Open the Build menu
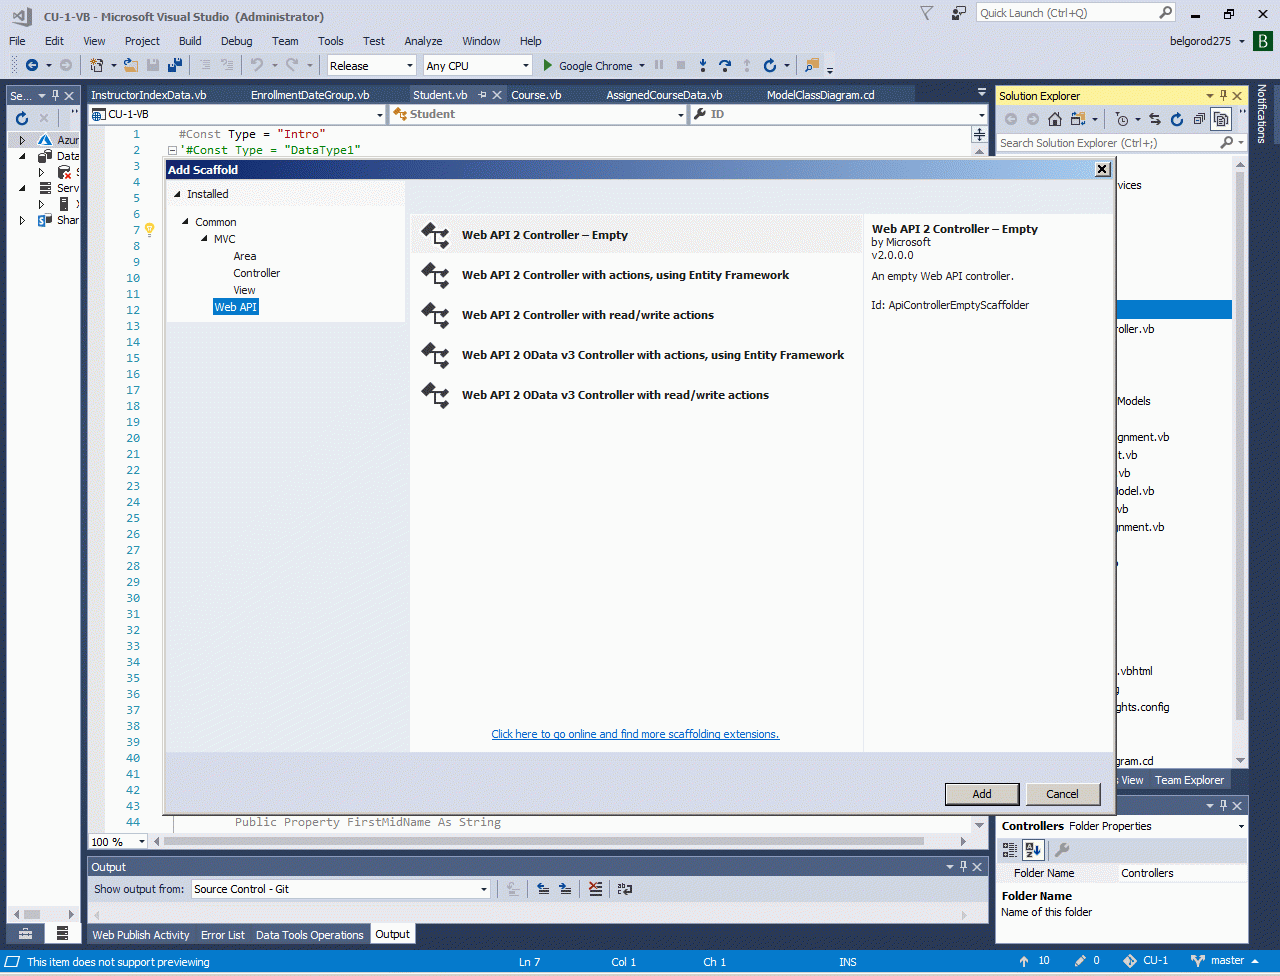Image resolution: width=1280 pixels, height=976 pixels. (190, 41)
